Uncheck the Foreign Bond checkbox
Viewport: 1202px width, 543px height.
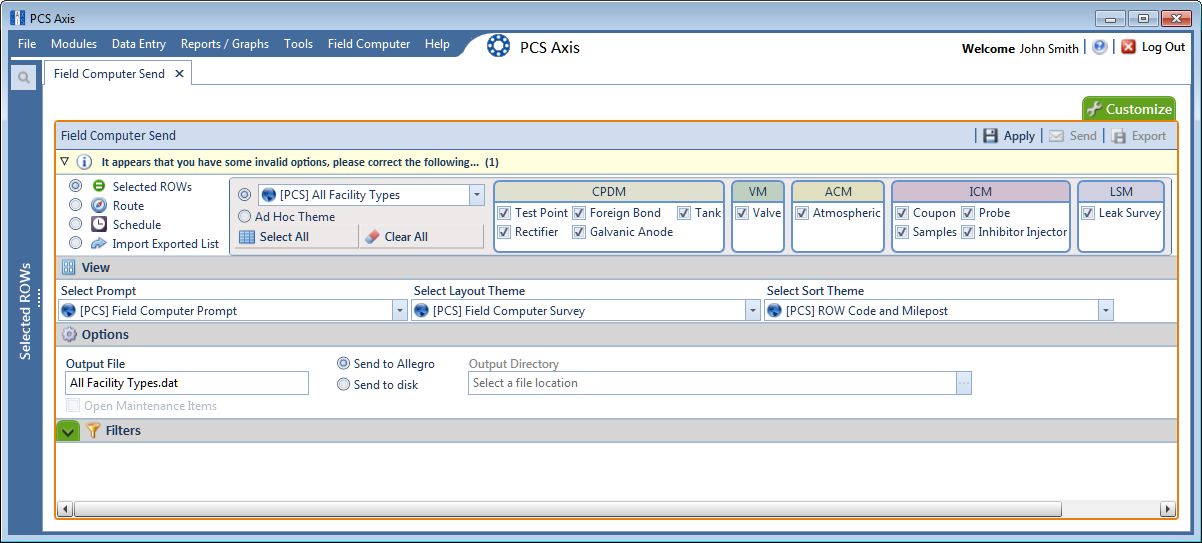point(579,213)
